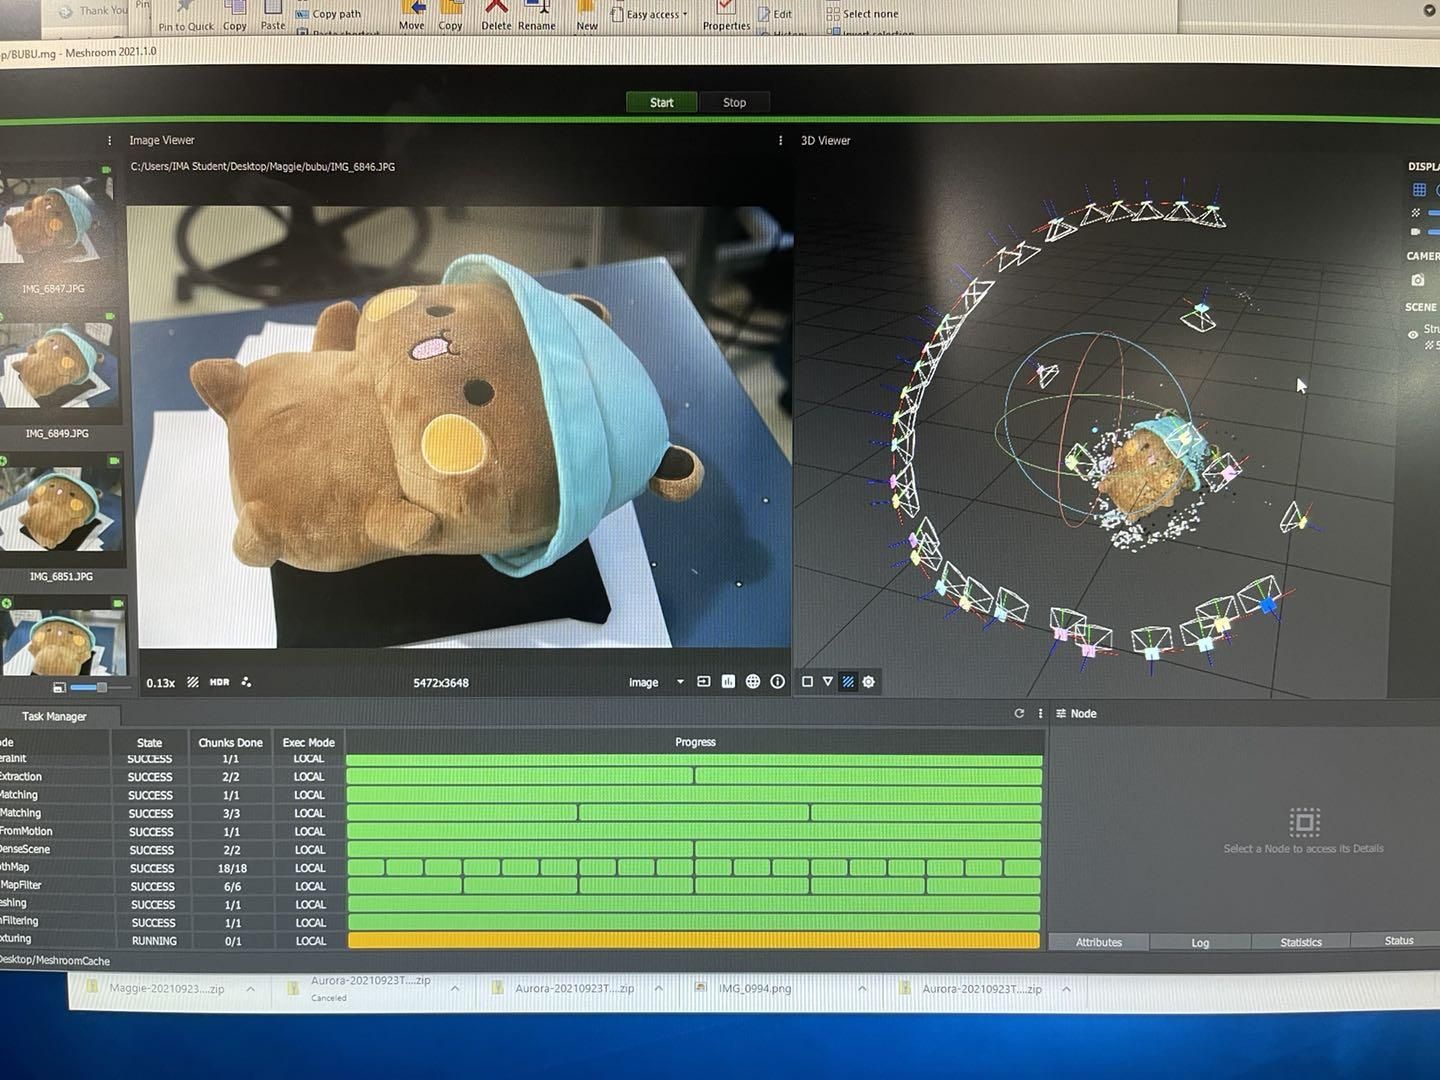Switch to the Task Manager tab
Screen dimensions: 1440x1080
pyautogui.click(x=55, y=716)
